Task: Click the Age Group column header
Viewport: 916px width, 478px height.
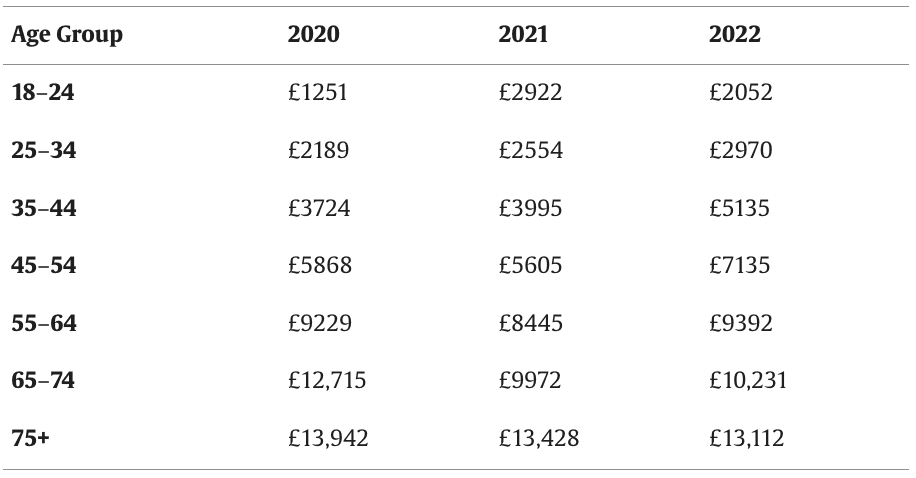Action: 67,35
